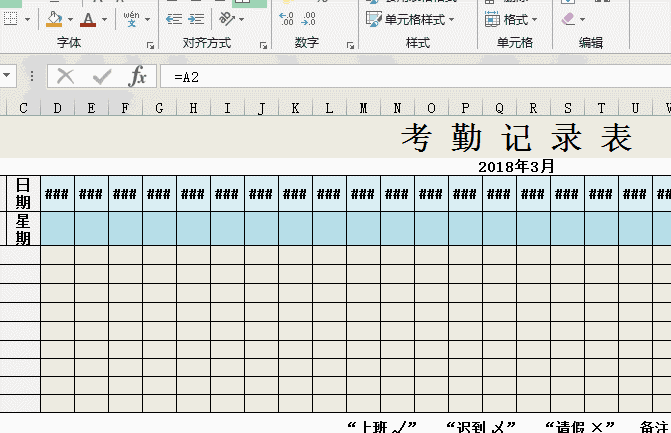Open the name box dropdown arrow

tap(6, 76)
